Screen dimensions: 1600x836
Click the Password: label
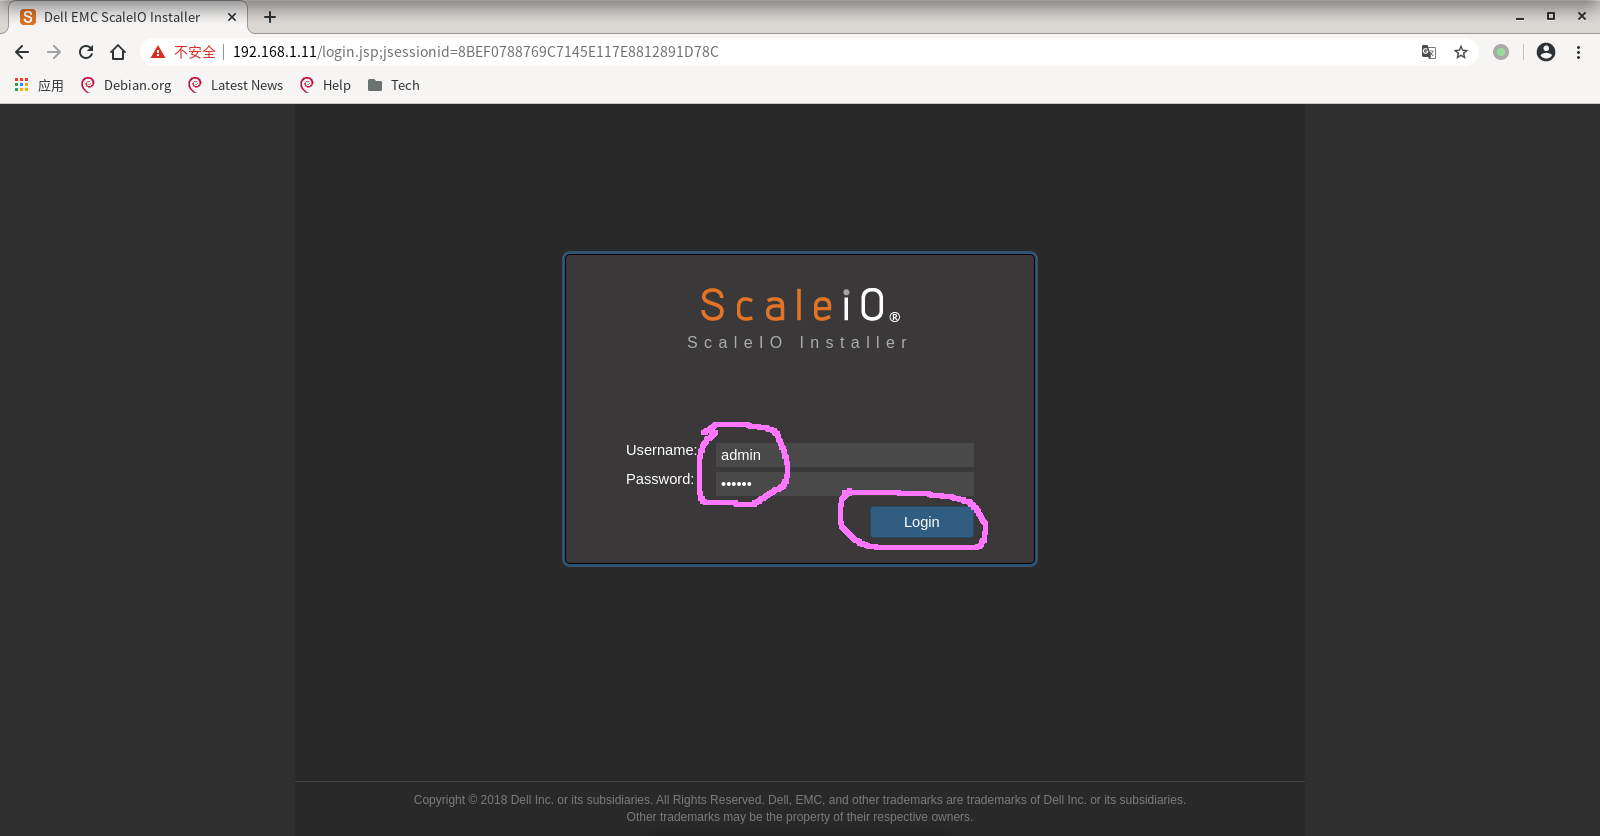660,479
